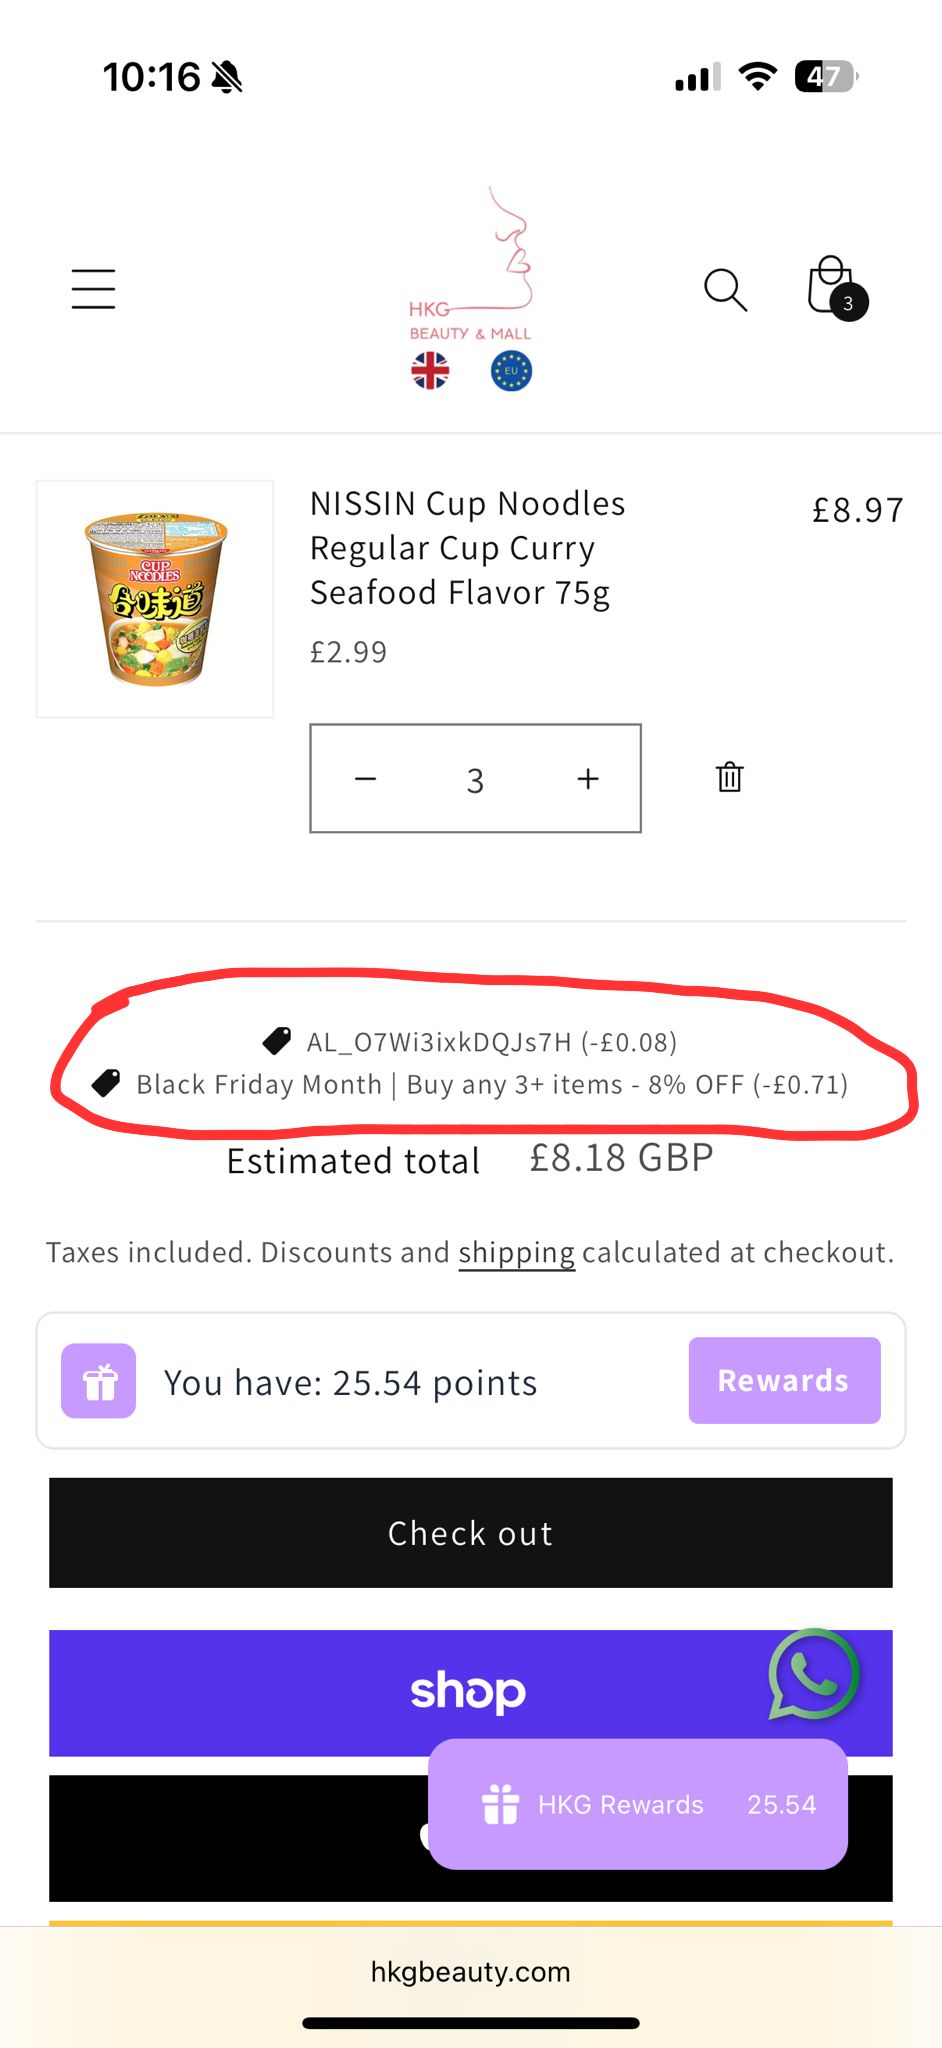Open the WhatsApp chat bubble
The width and height of the screenshot is (942, 2048).
pyautogui.click(x=813, y=1674)
